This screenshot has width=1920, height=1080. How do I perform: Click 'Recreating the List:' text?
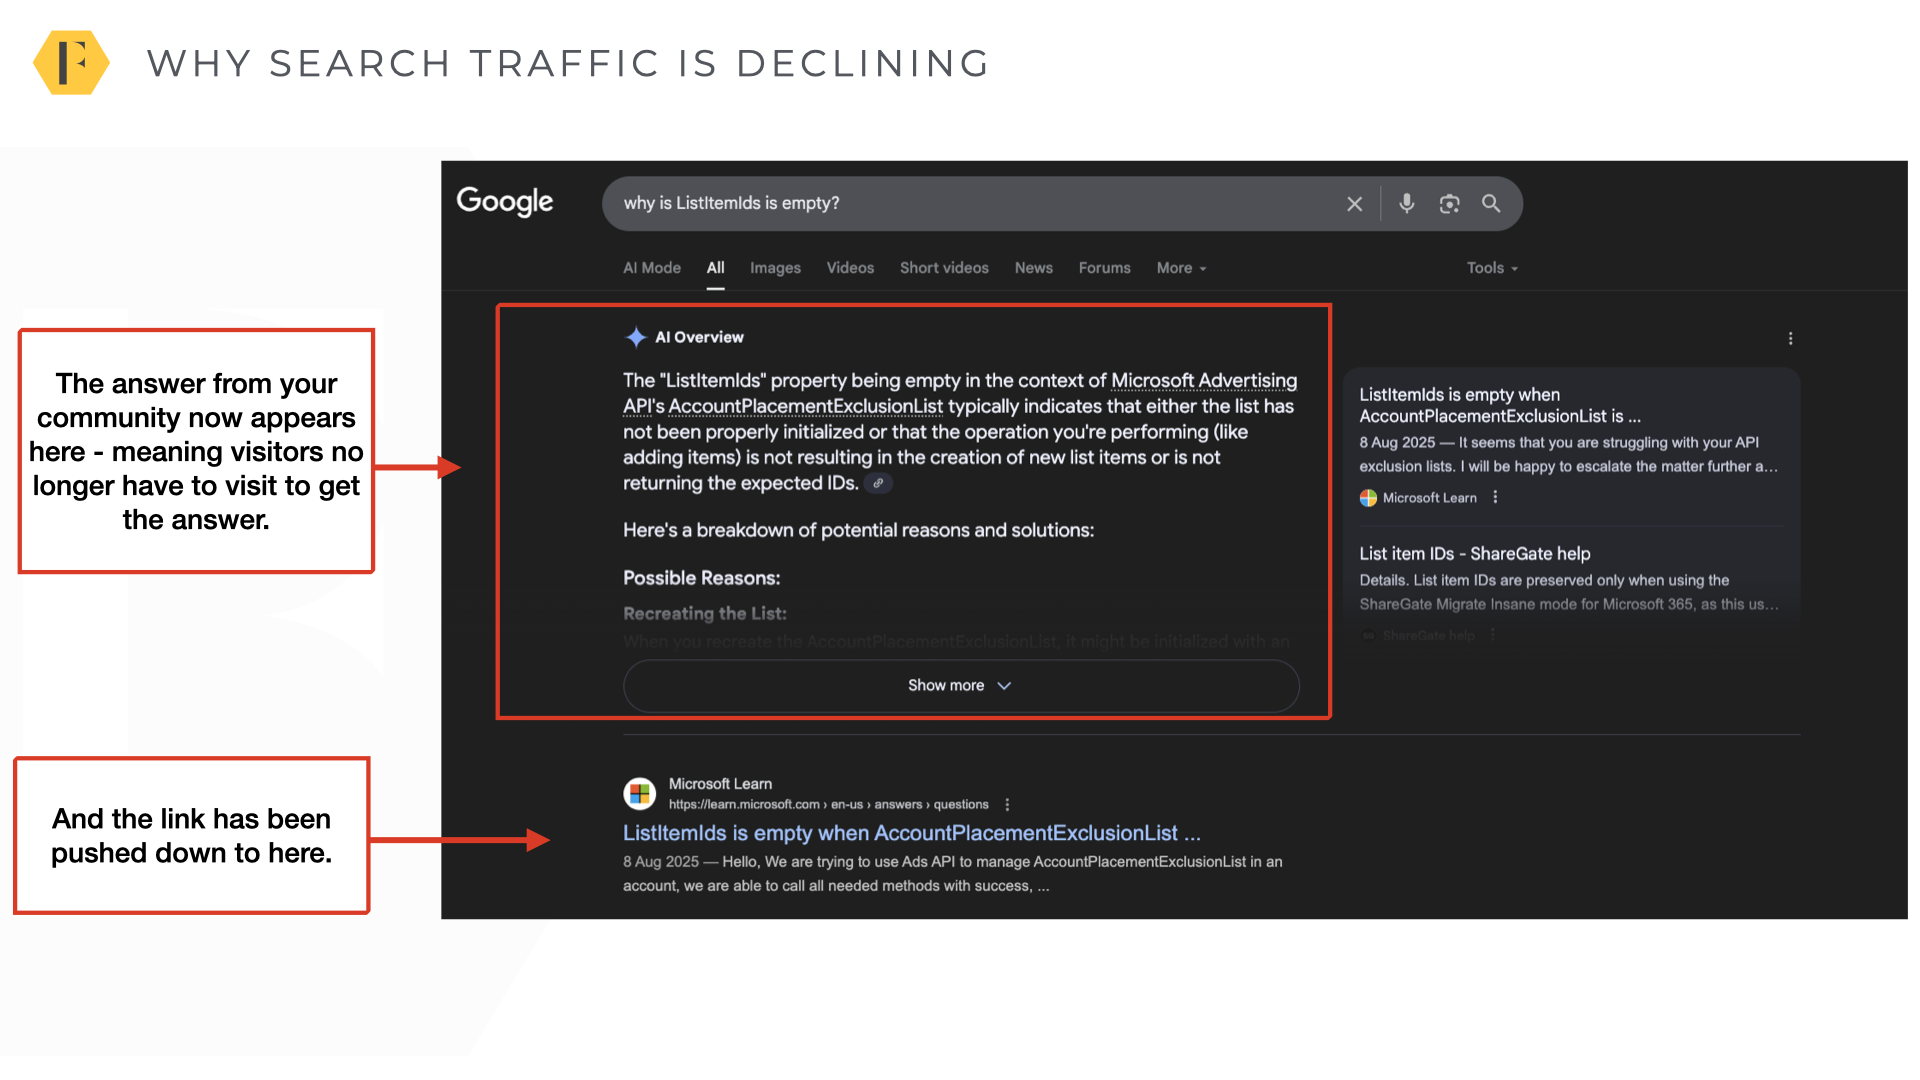(x=704, y=614)
